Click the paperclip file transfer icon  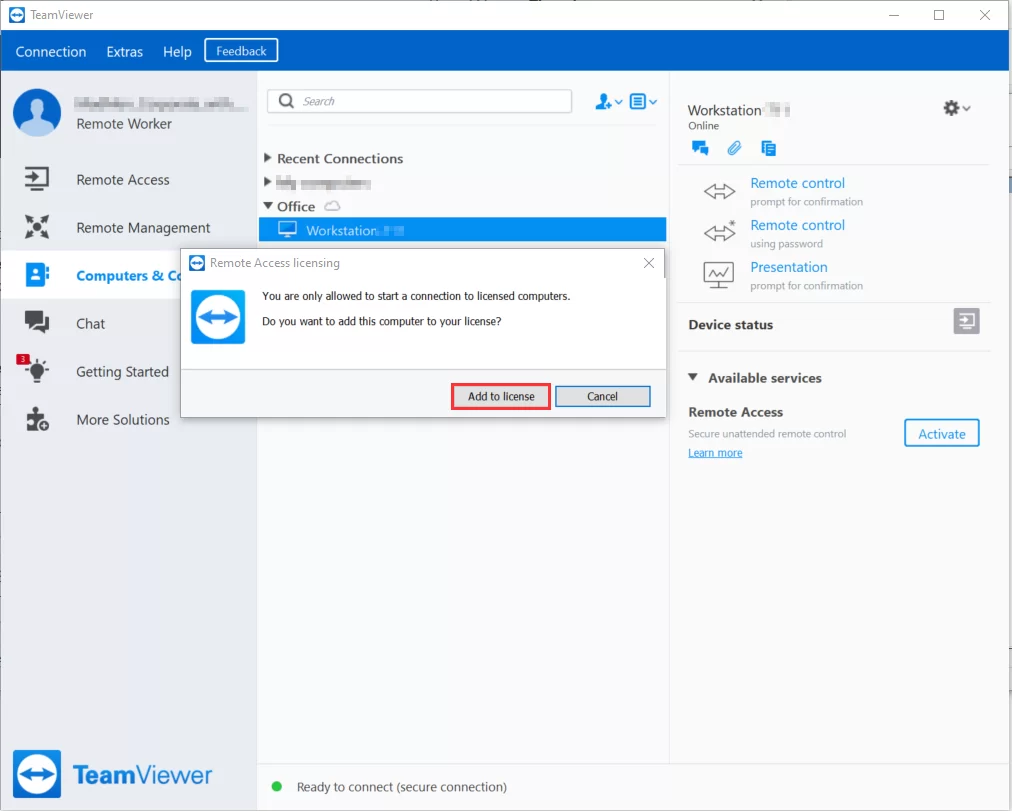tap(734, 148)
